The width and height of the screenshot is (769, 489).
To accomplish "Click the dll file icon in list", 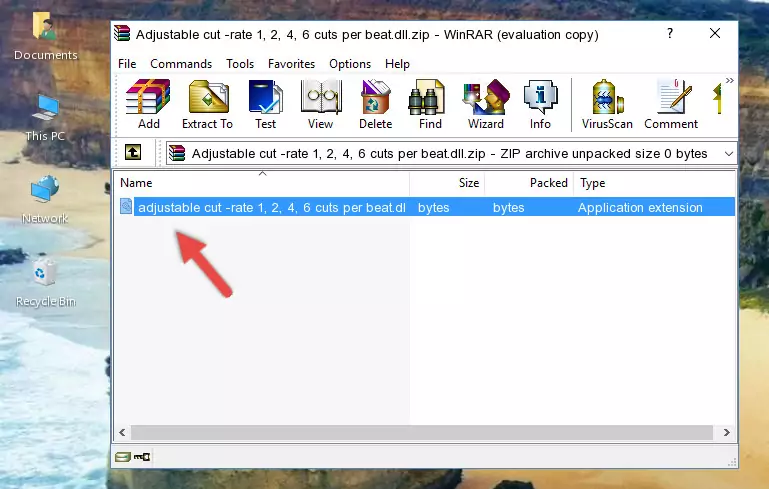I will coord(126,206).
